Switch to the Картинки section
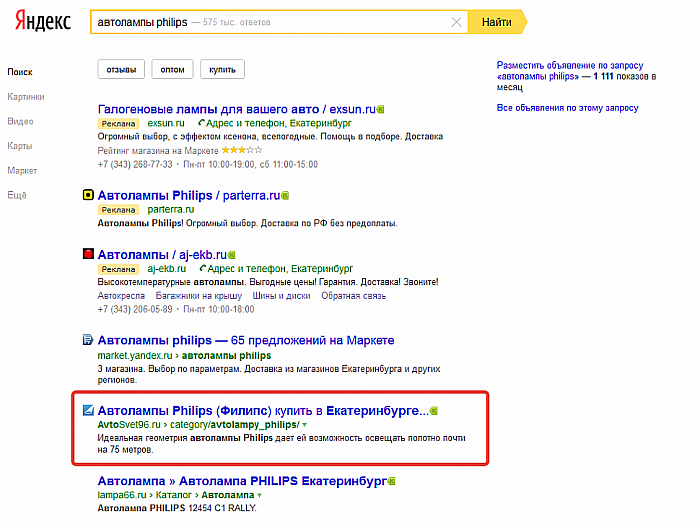This screenshot has height=527, width=700. (26, 96)
